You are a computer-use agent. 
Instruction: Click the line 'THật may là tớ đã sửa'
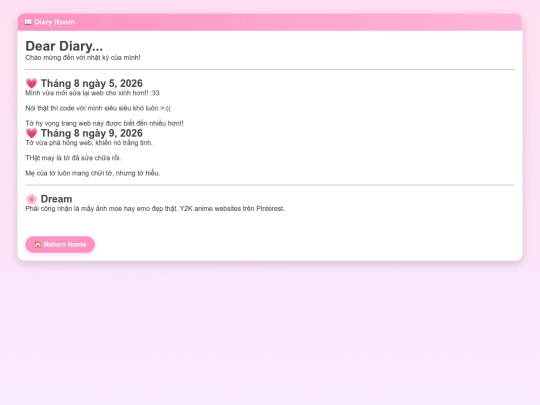(x=73, y=158)
